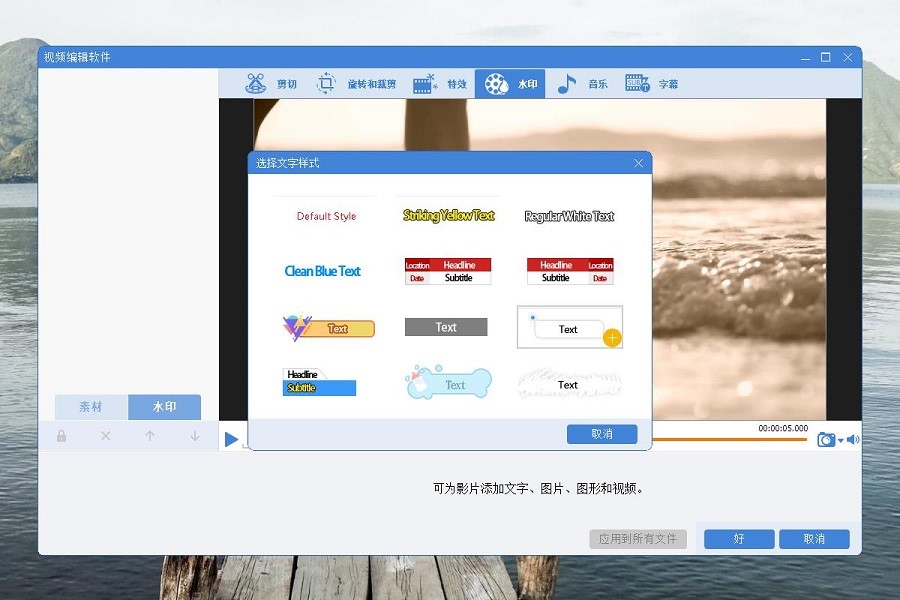Screen dimensions: 900x600
Task: Pick the Clean Blue Text style
Action: 322,271
